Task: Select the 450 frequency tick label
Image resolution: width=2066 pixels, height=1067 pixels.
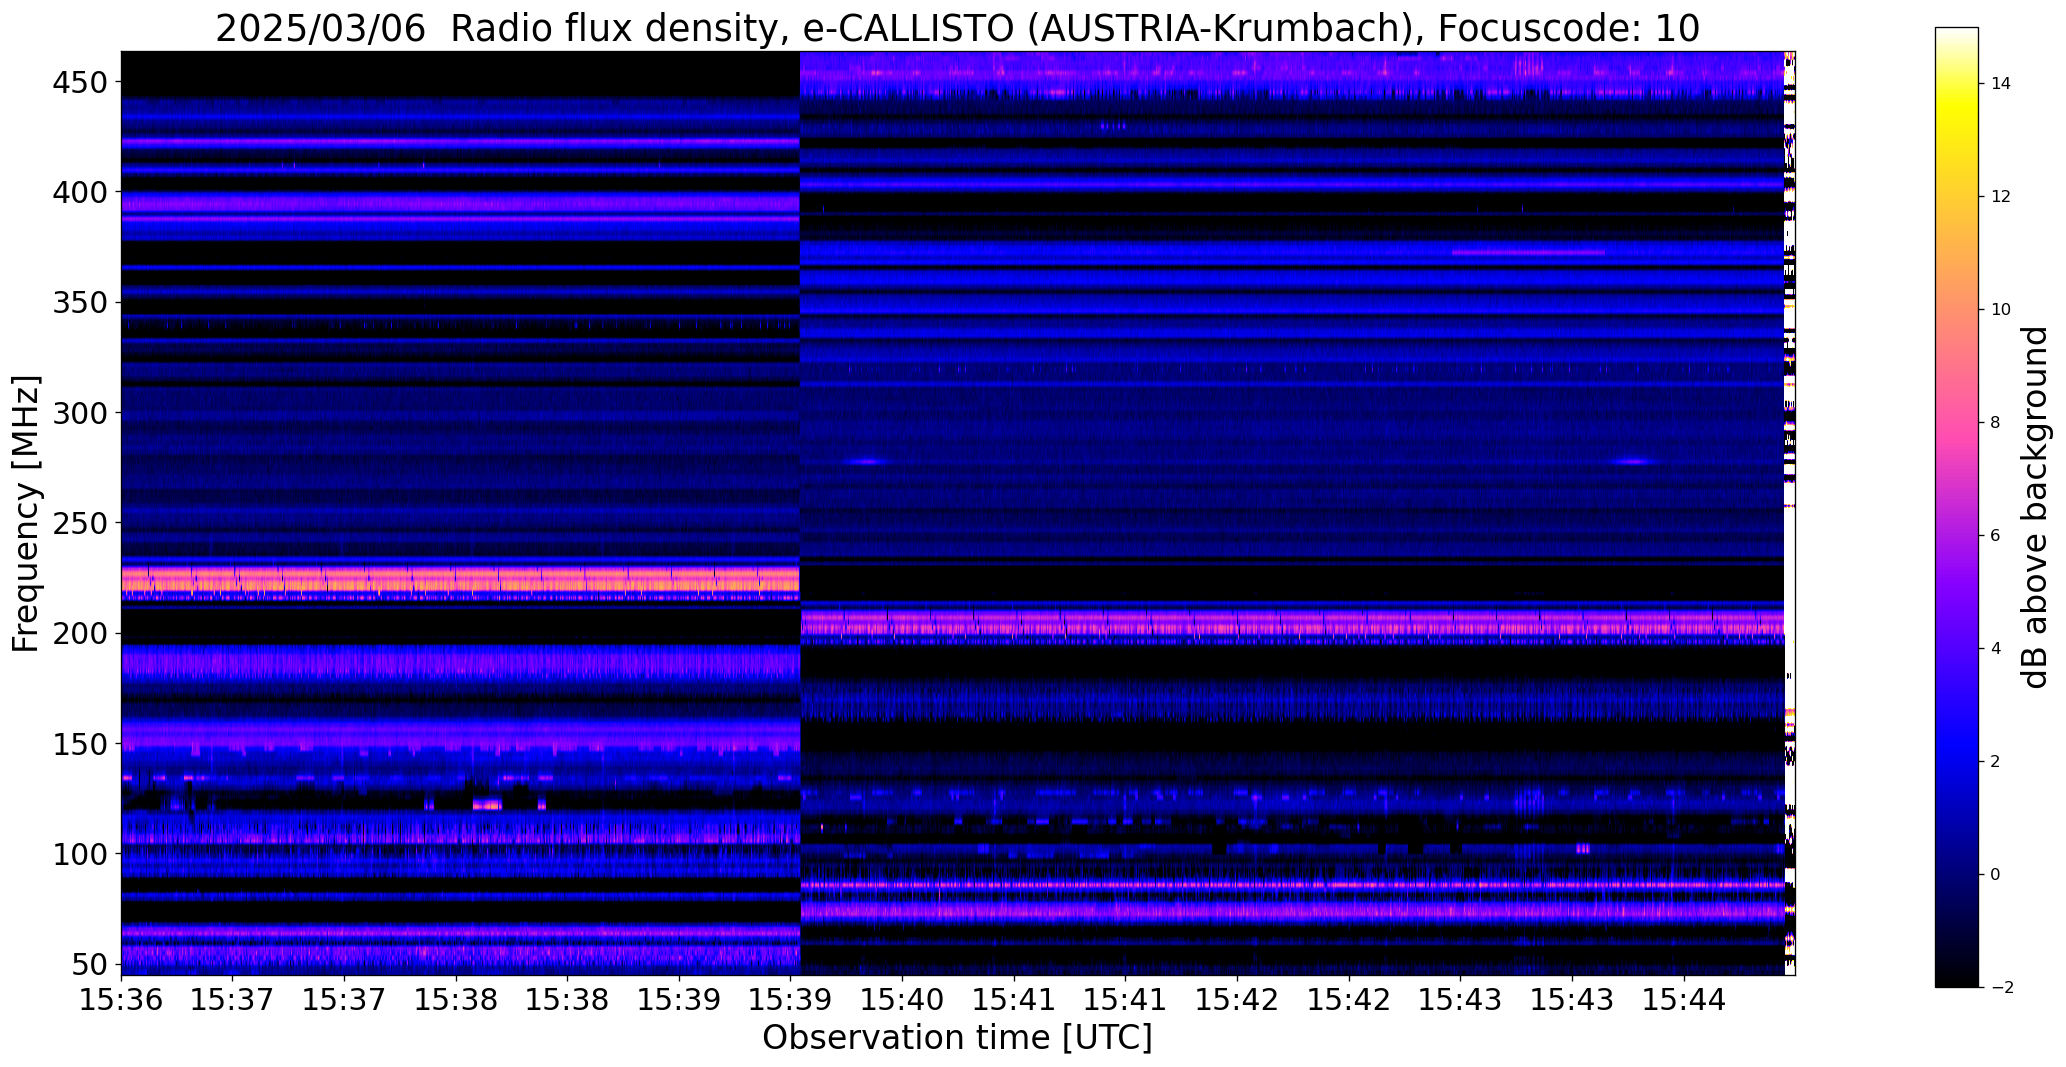Action: [78, 83]
